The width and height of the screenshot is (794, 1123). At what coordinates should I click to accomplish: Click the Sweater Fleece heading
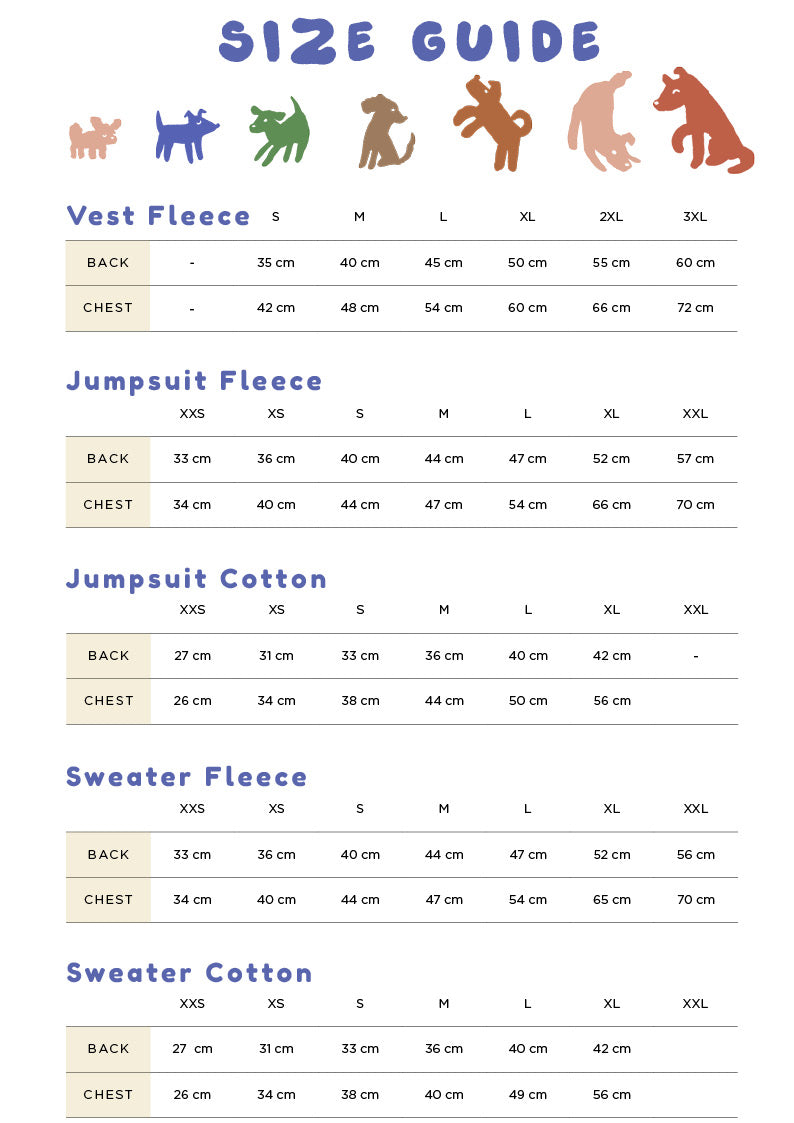click(186, 777)
